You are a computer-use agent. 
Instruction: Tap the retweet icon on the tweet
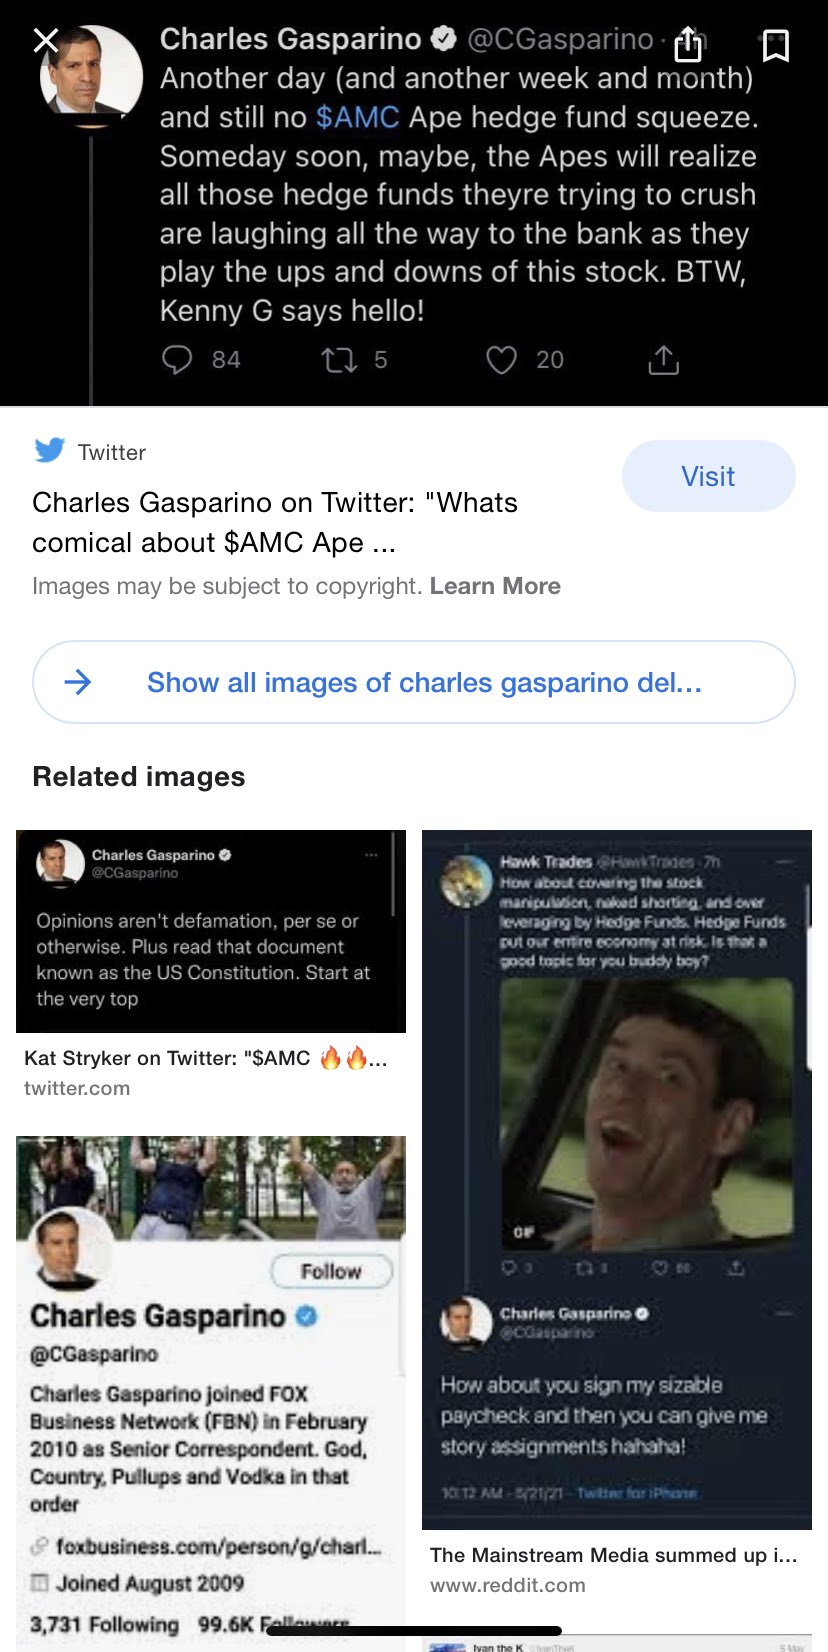coord(339,359)
